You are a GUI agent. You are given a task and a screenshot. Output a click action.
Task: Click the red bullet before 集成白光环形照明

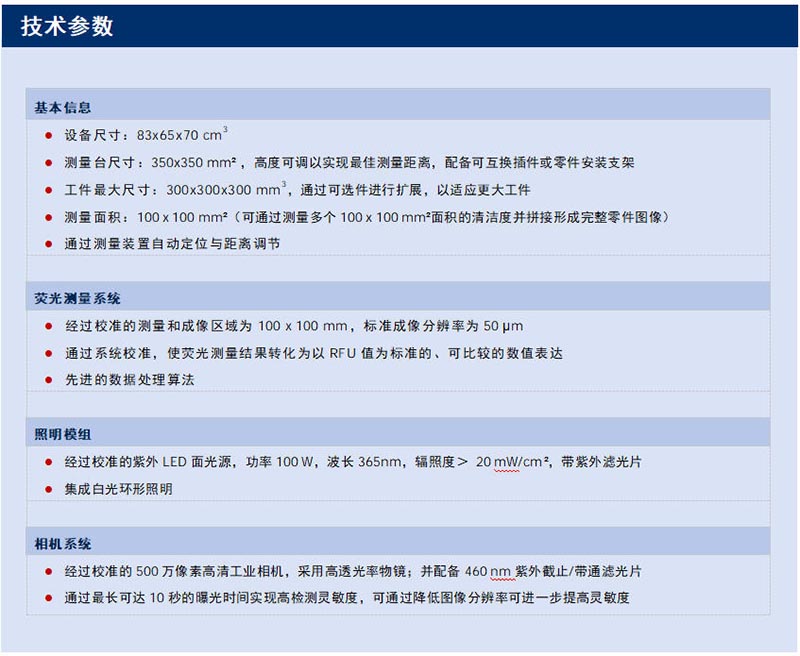click(x=48, y=490)
